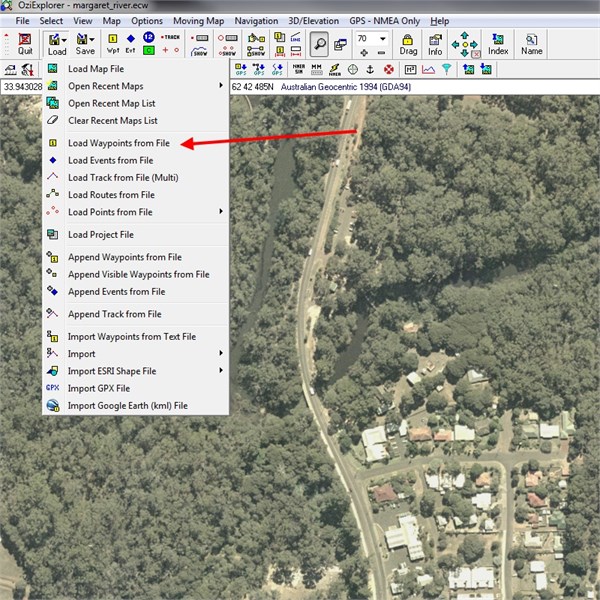This screenshot has width=600, height=600.
Task: Click the red TRACK icon
Action: coord(170,37)
